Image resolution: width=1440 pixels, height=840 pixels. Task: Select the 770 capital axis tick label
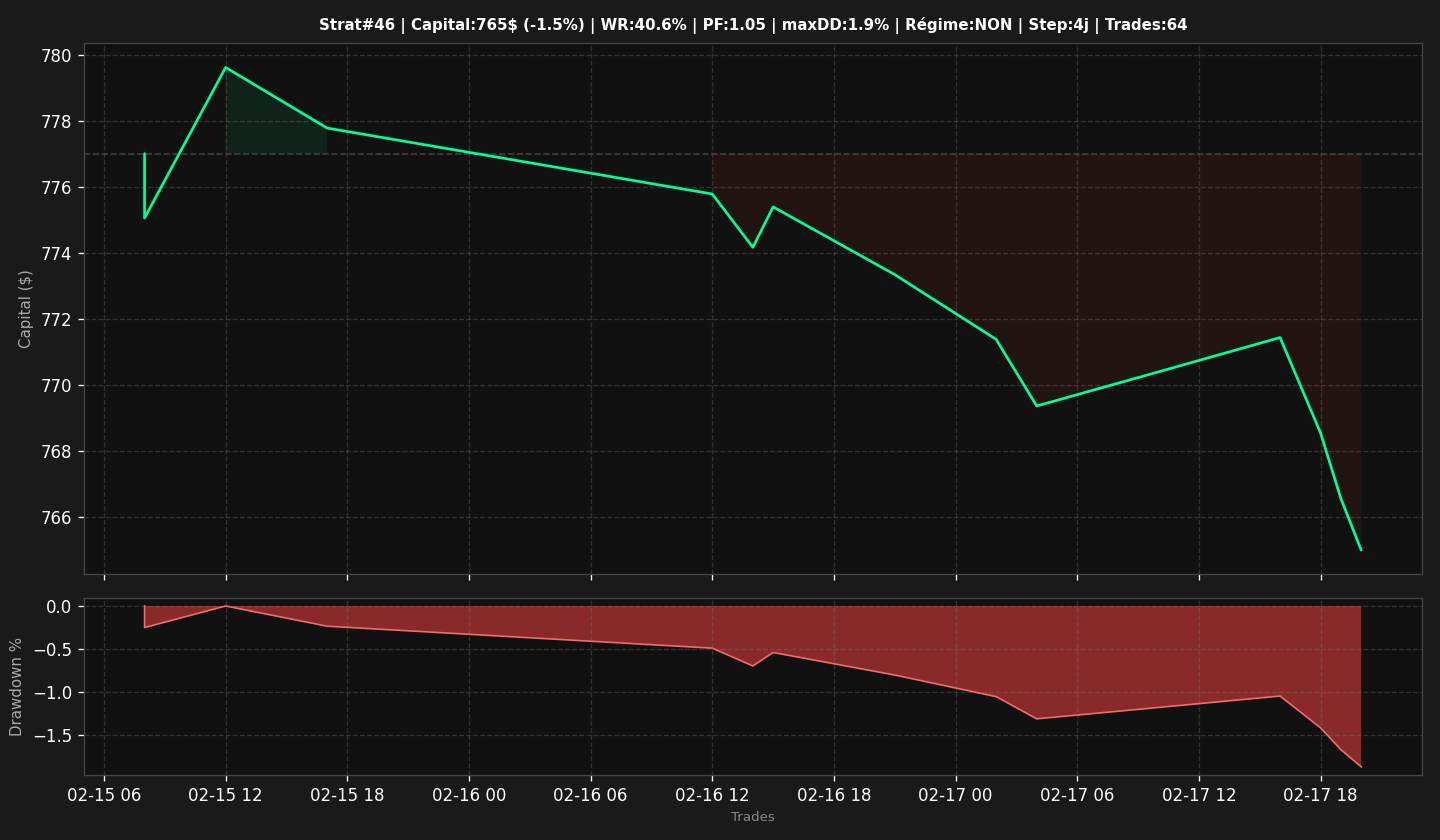click(x=57, y=386)
